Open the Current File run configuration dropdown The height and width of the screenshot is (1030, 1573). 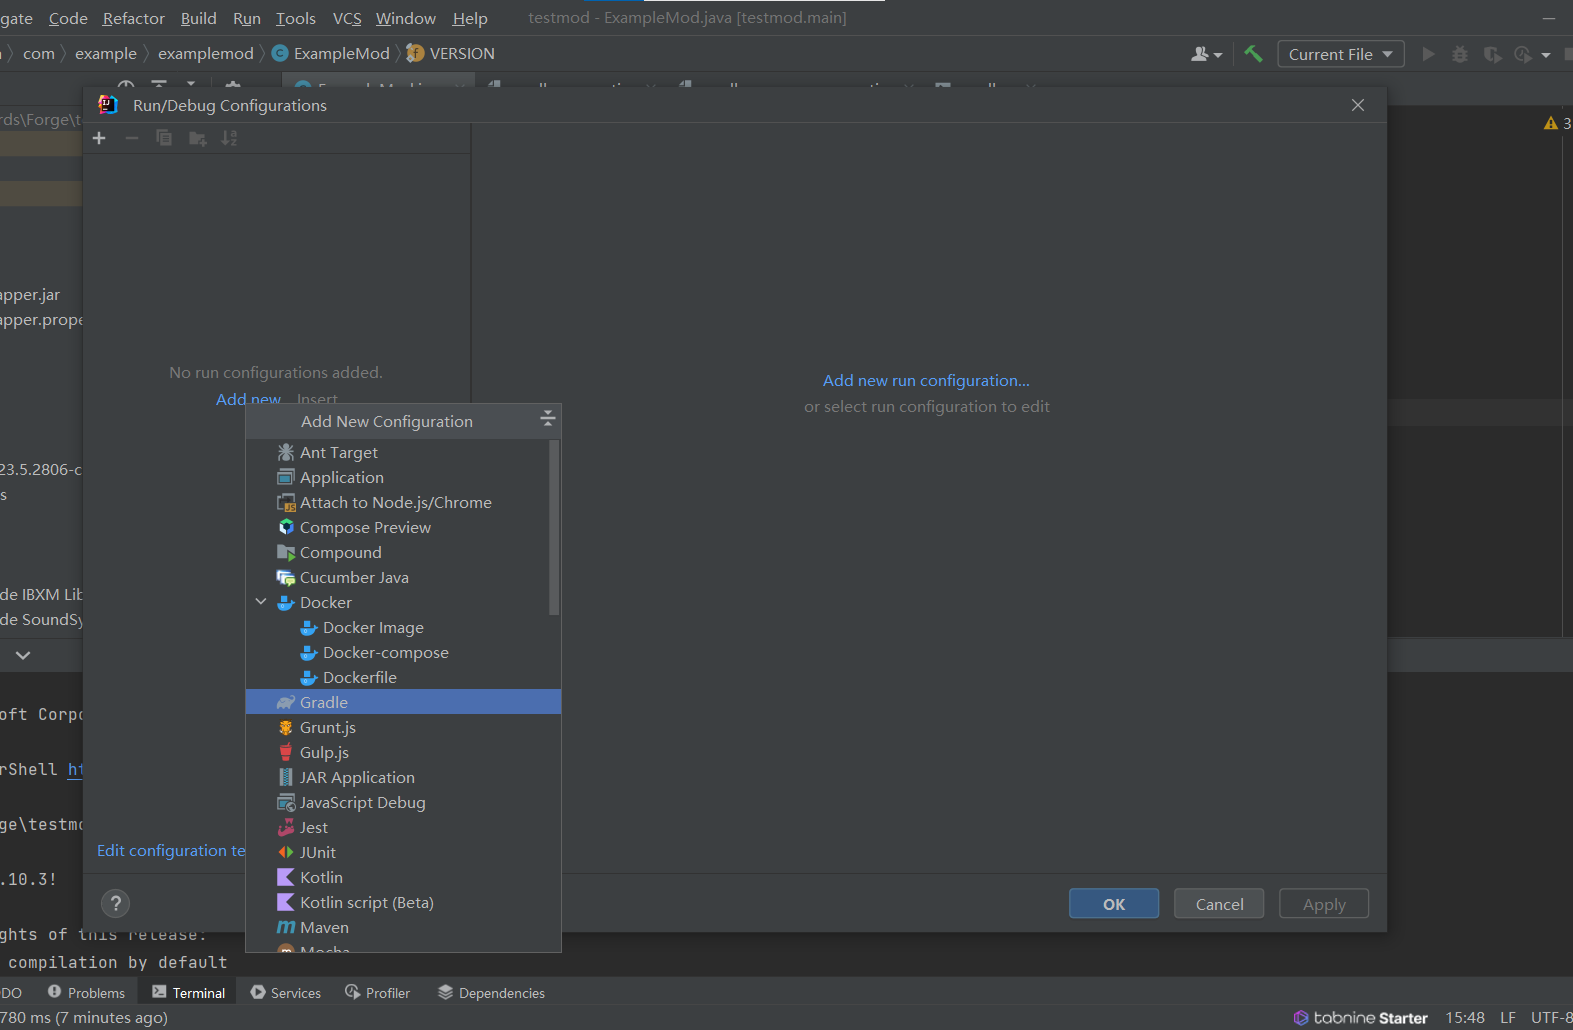tap(1341, 54)
